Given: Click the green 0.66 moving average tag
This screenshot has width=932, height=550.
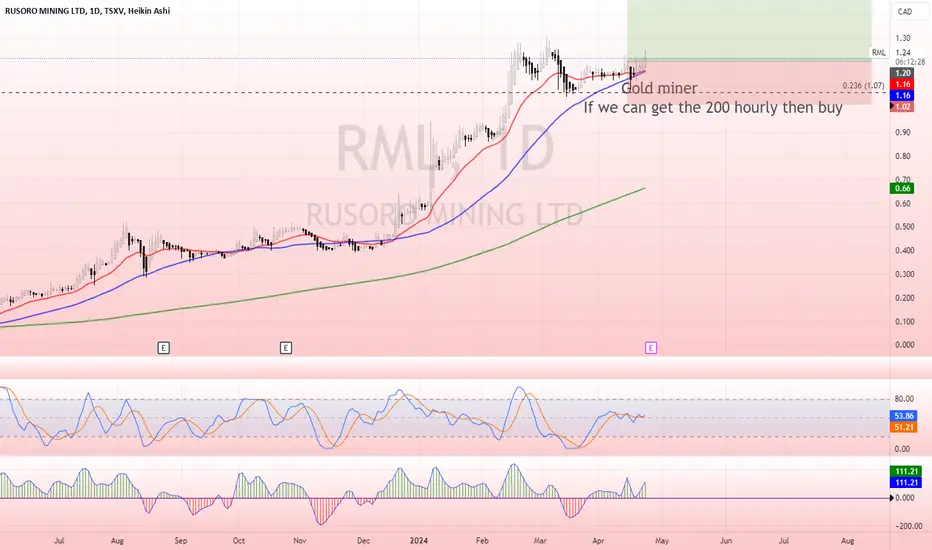Looking at the screenshot, I should click(903, 188).
